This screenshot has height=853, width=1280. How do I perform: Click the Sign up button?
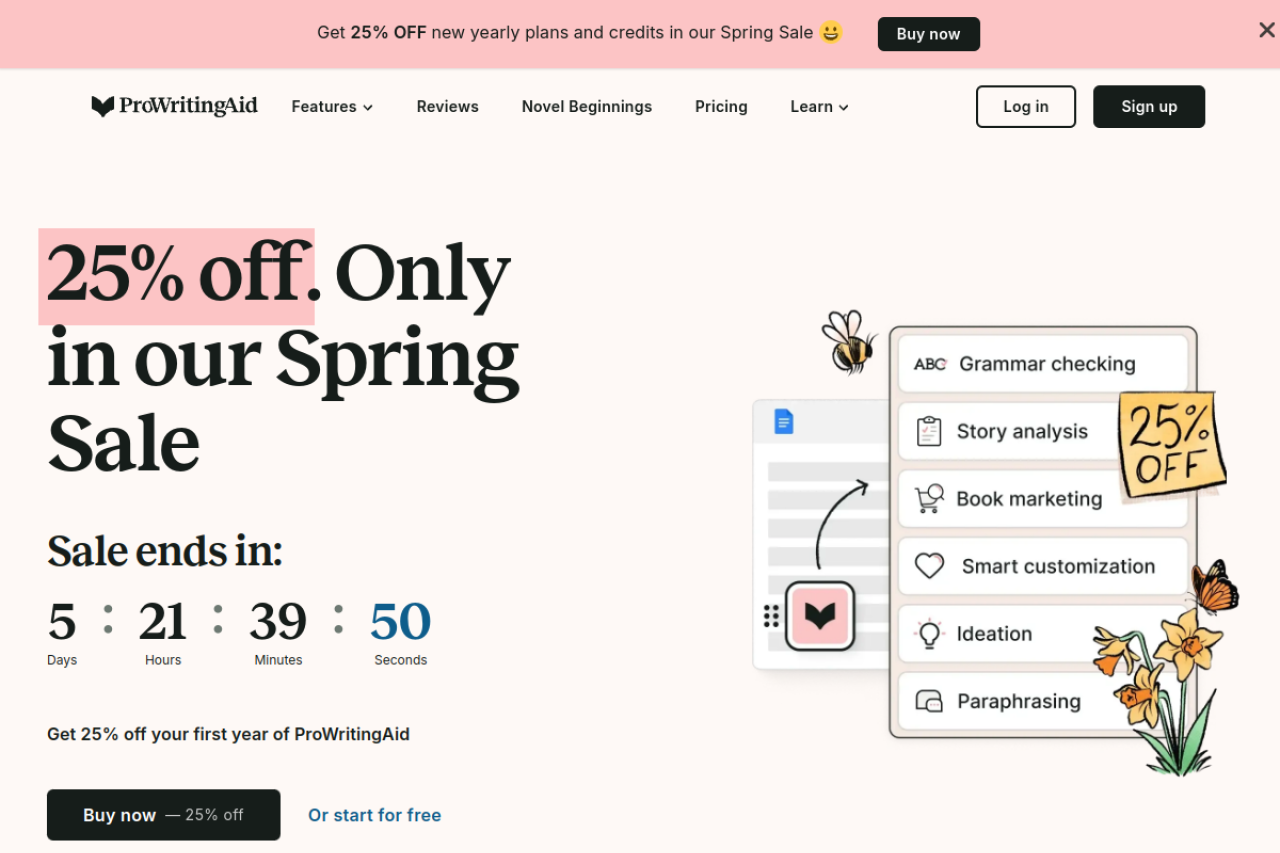1149,106
